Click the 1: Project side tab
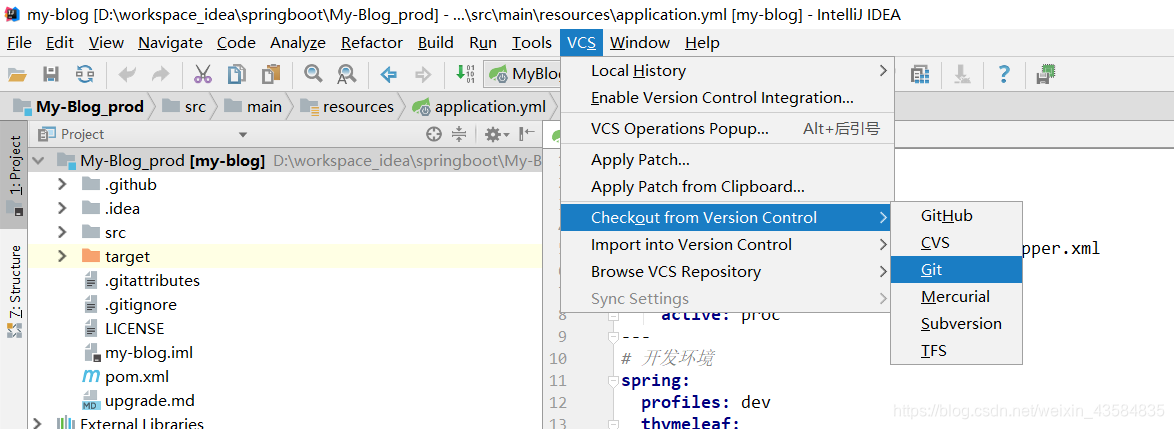This screenshot has width=1174, height=429. point(14,174)
